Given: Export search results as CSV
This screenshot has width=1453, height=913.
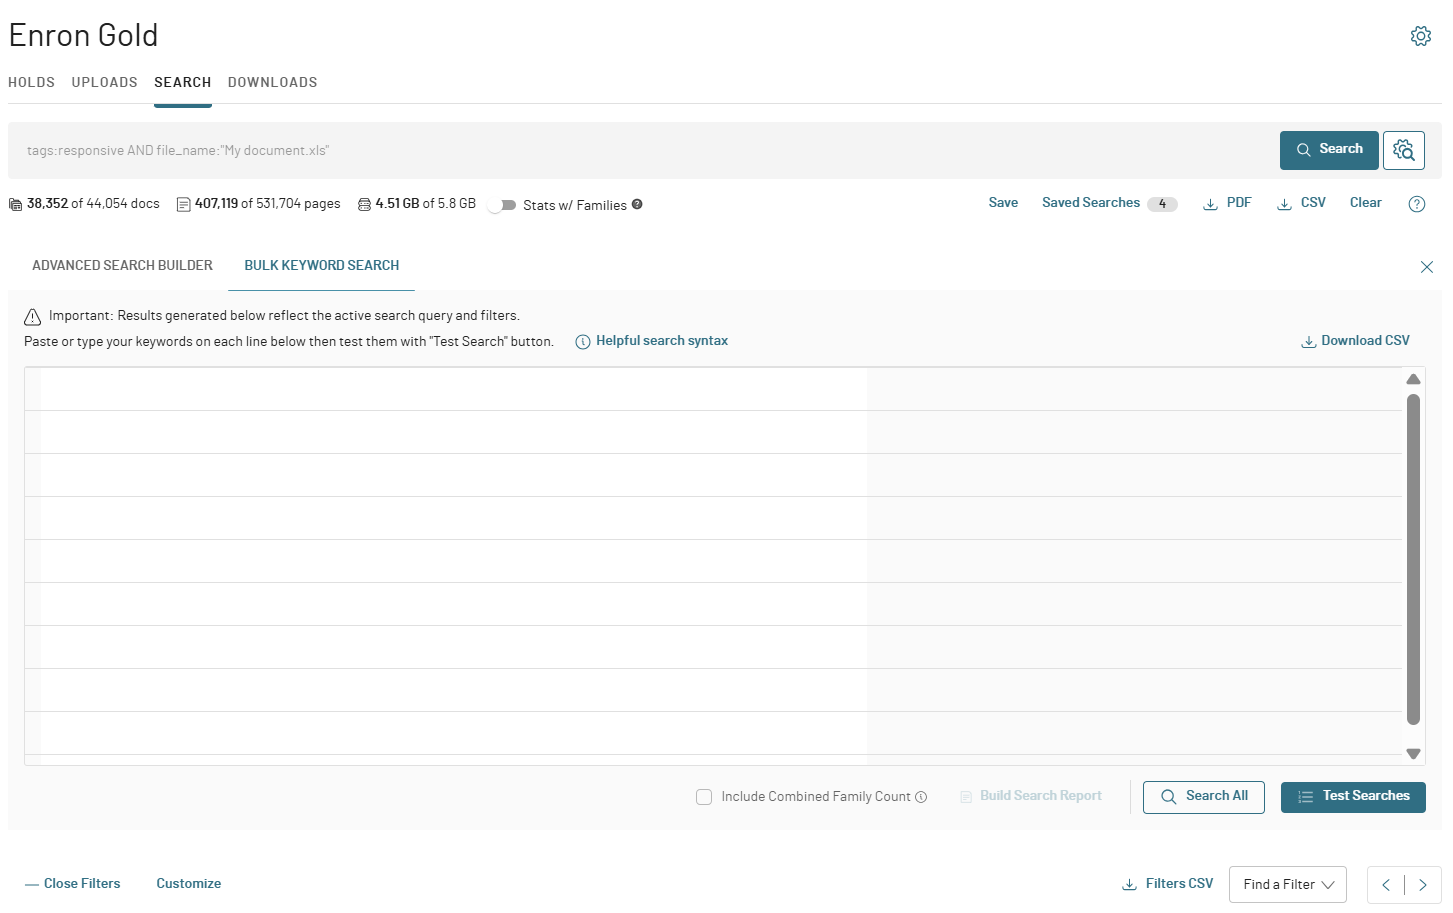Looking at the screenshot, I should [x=1301, y=203].
